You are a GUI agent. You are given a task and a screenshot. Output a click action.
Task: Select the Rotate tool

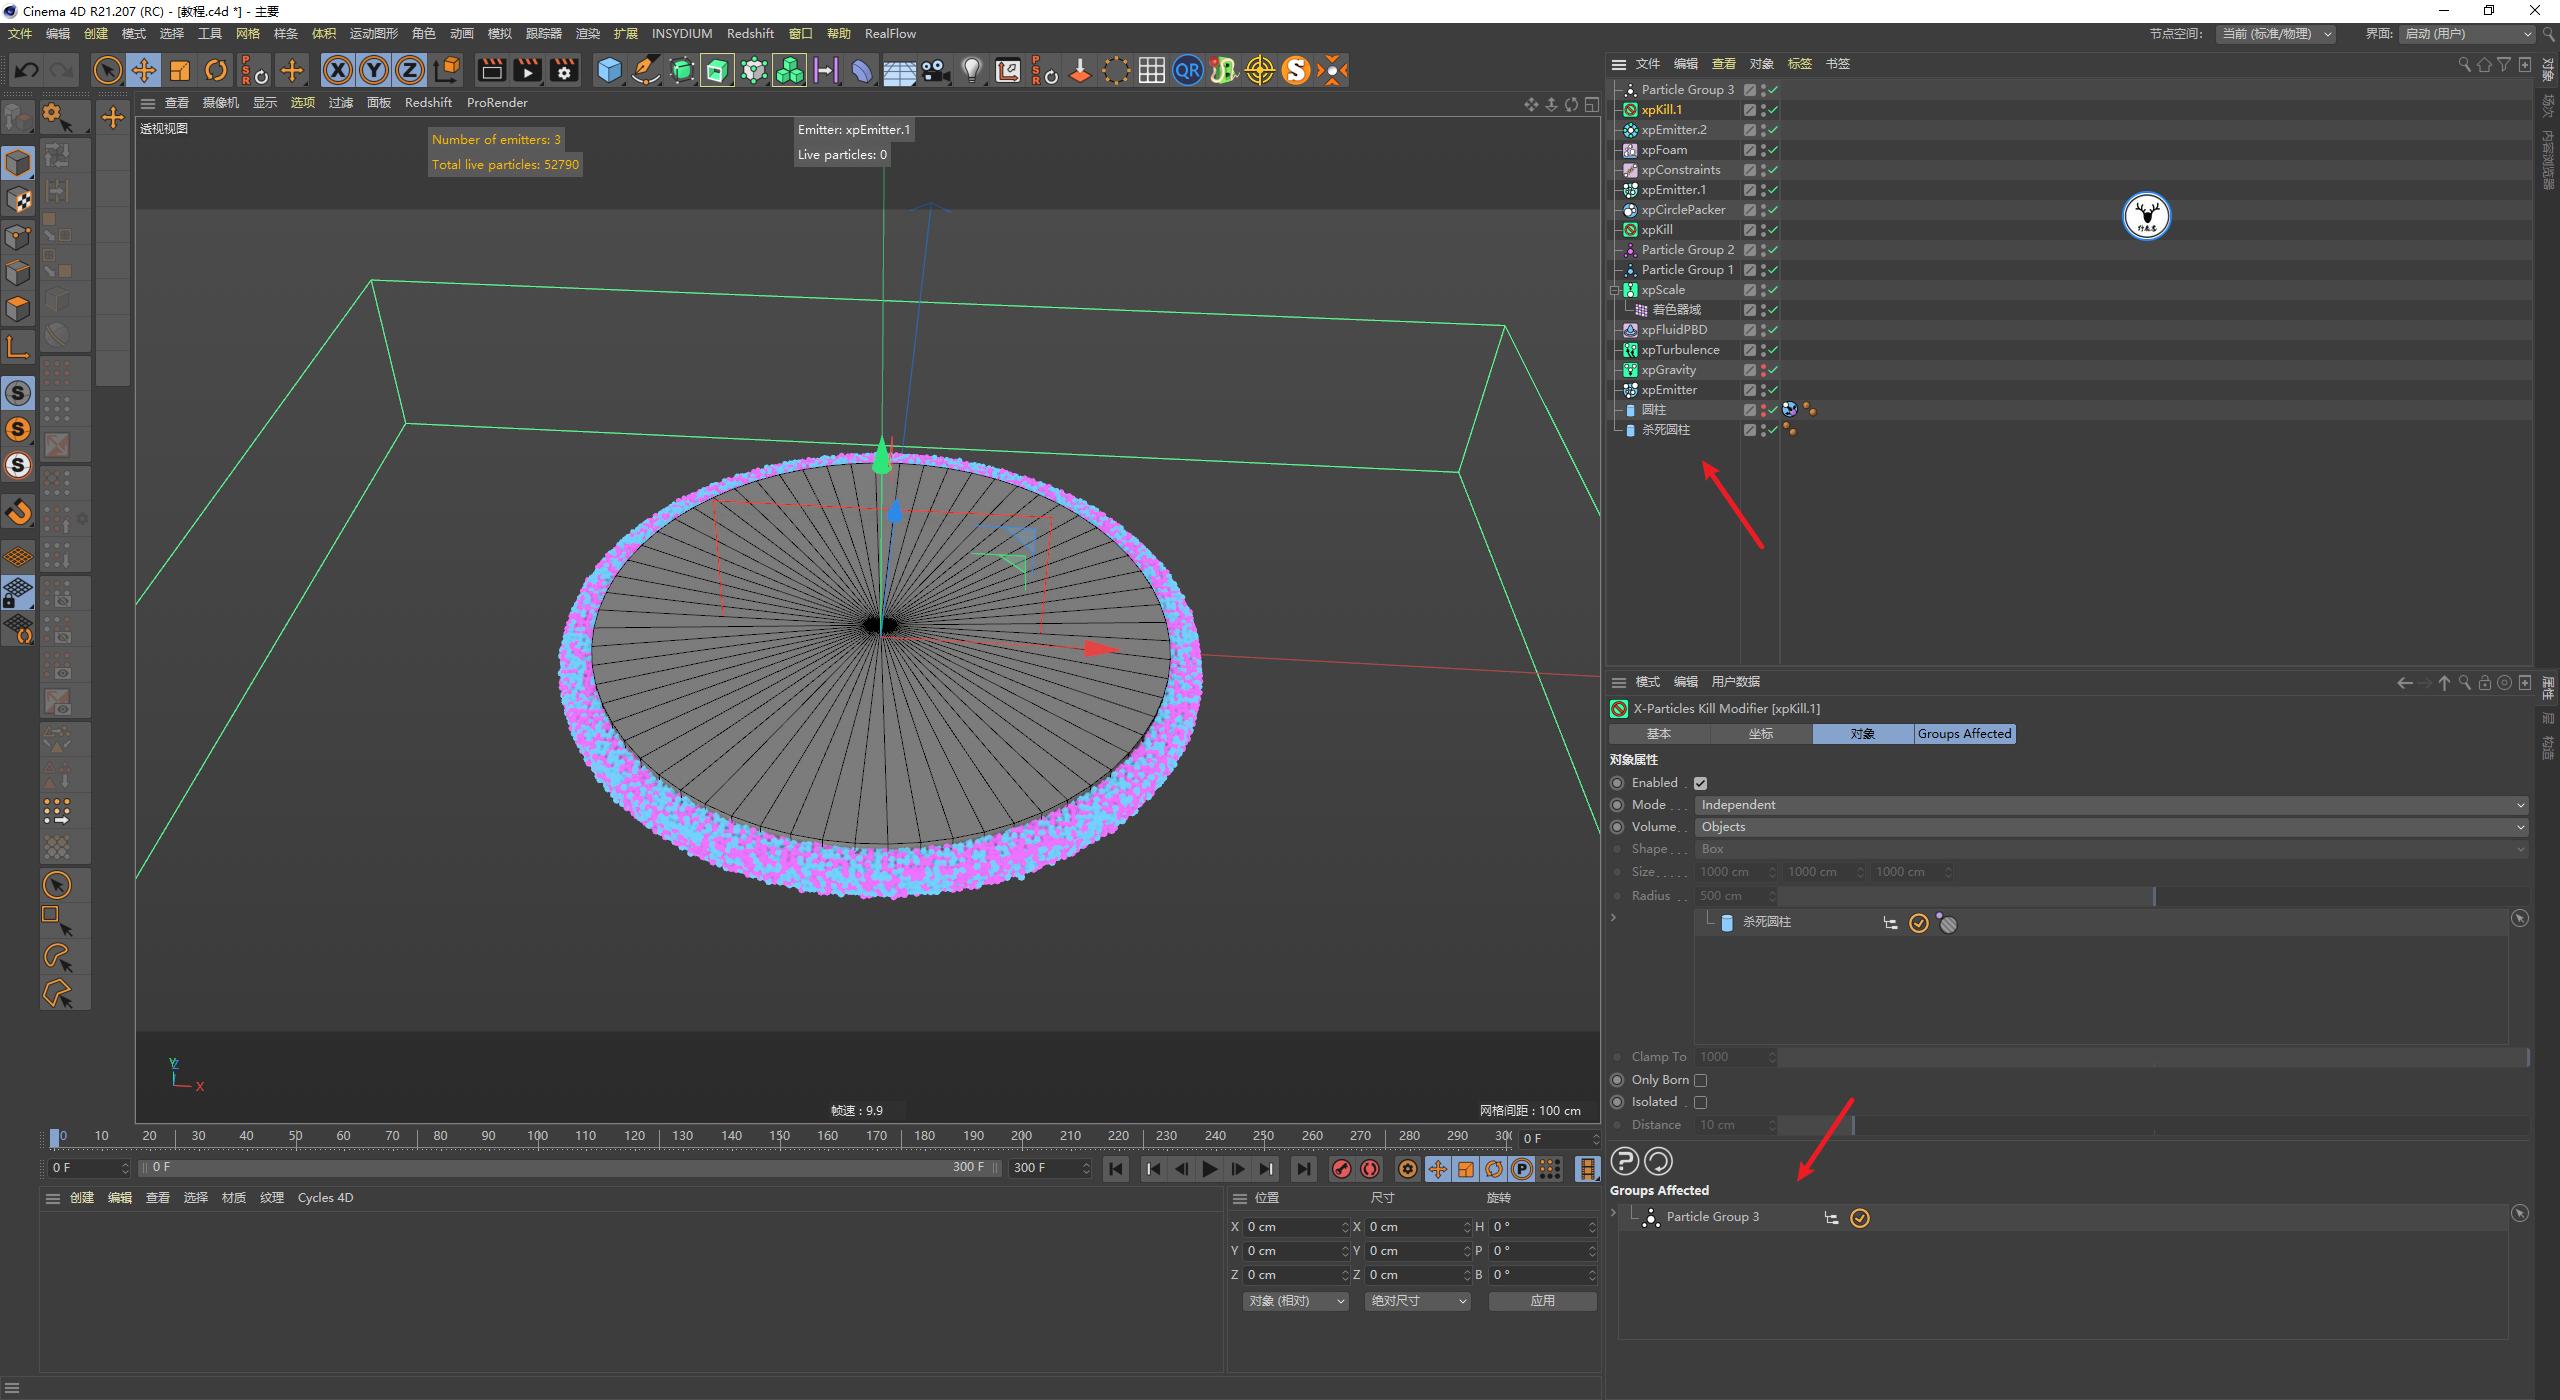pyautogui.click(x=216, y=70)
